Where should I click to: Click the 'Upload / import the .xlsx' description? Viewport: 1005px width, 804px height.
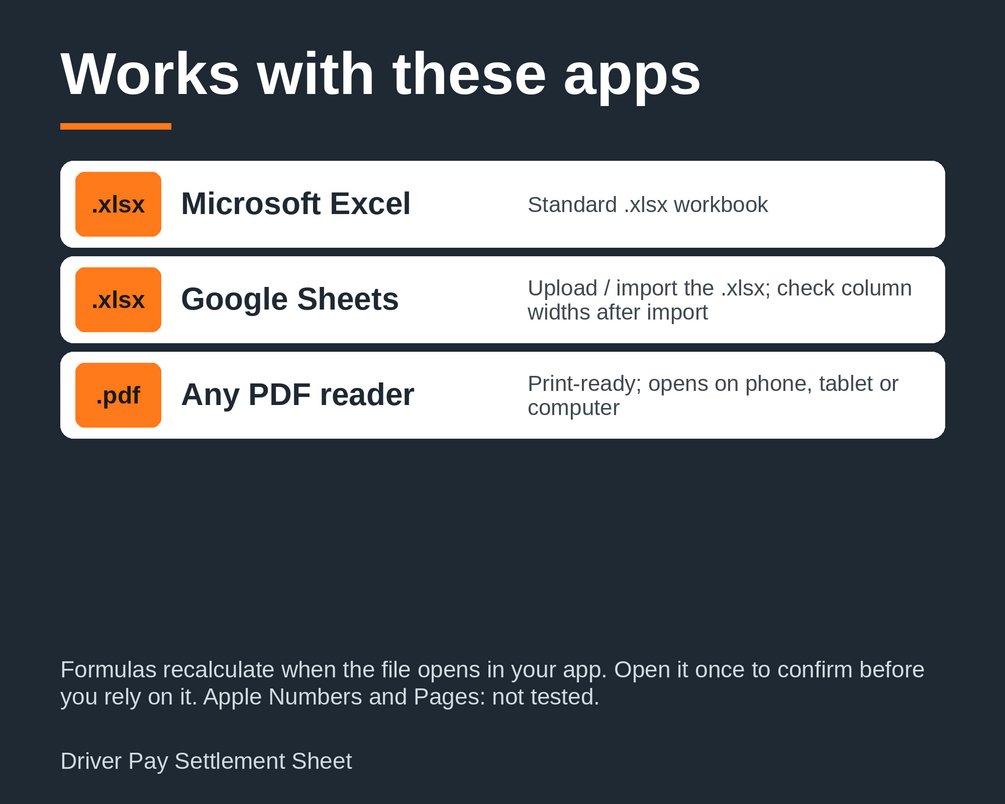[719, 299]
